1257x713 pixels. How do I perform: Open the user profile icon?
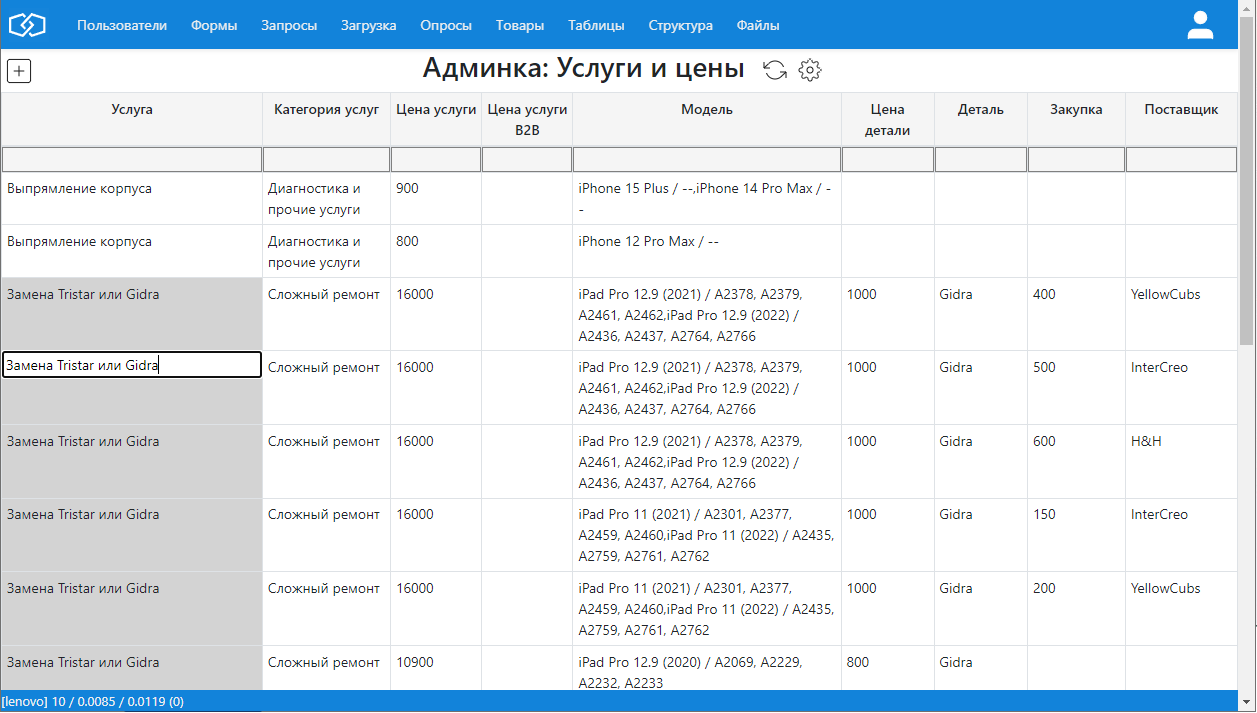[x=1200, y=25]
